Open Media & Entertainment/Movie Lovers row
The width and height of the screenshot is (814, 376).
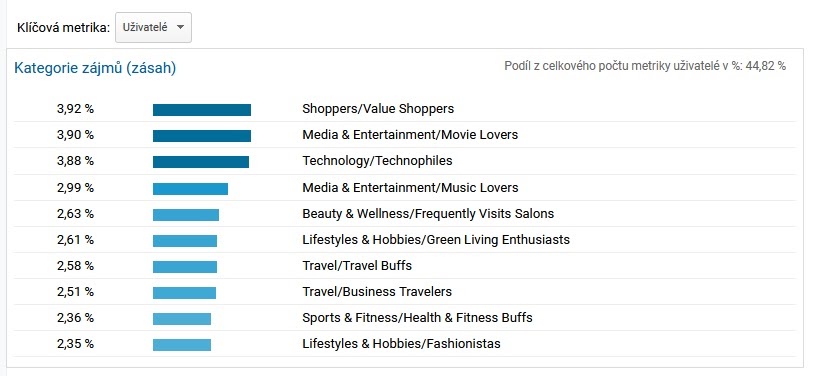coord(410,135)
